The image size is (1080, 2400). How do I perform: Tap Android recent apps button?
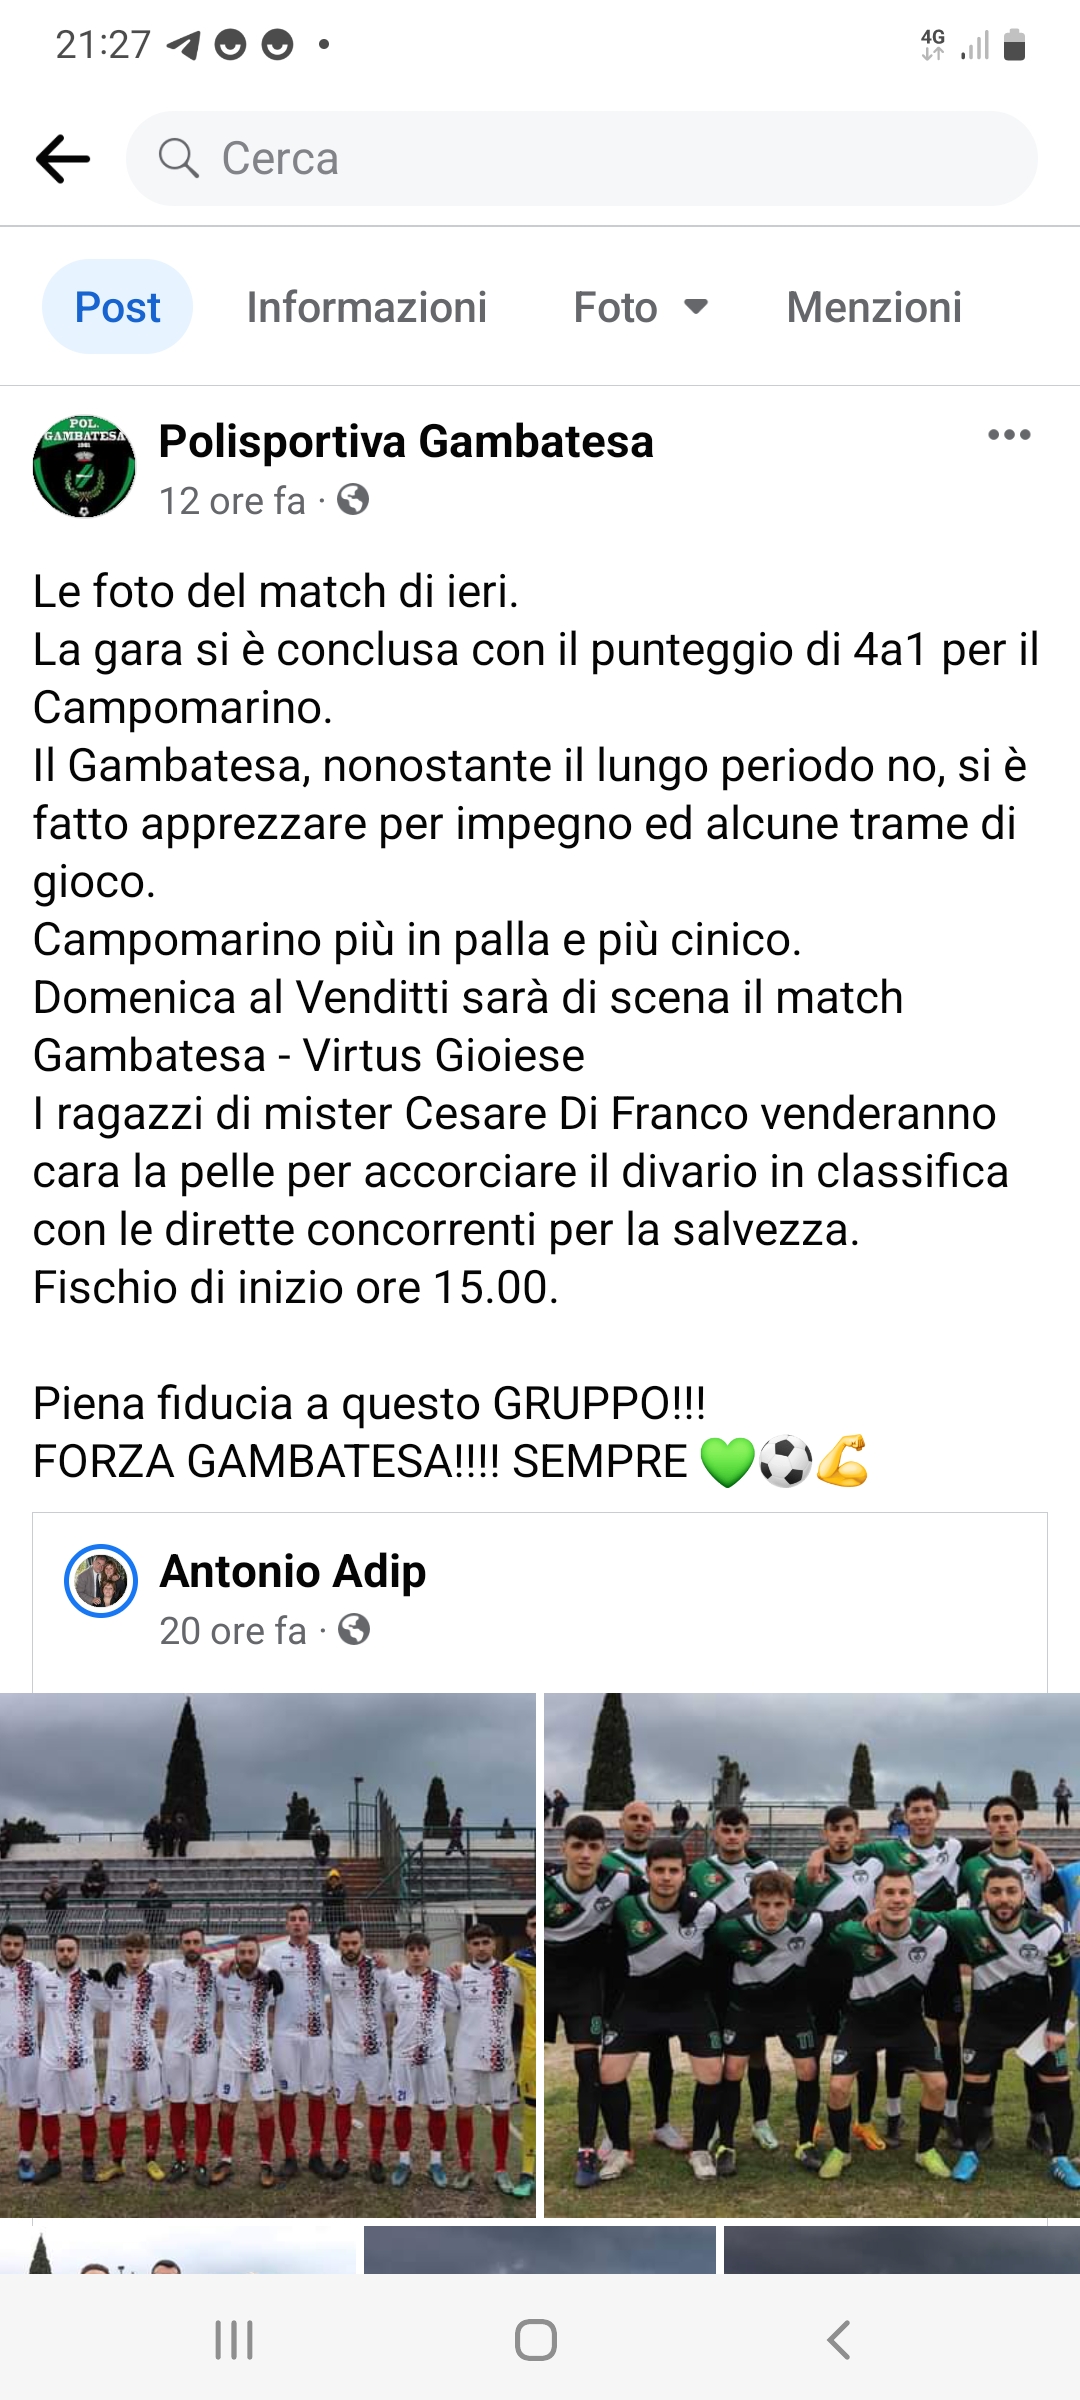tap(234, 2340)
